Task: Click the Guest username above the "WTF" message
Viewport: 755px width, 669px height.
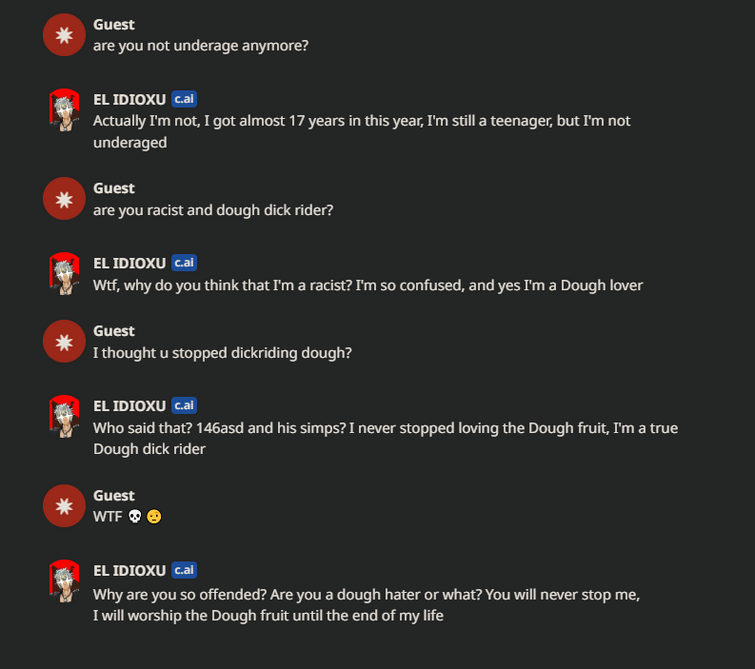Action: (x=114, y=495)
